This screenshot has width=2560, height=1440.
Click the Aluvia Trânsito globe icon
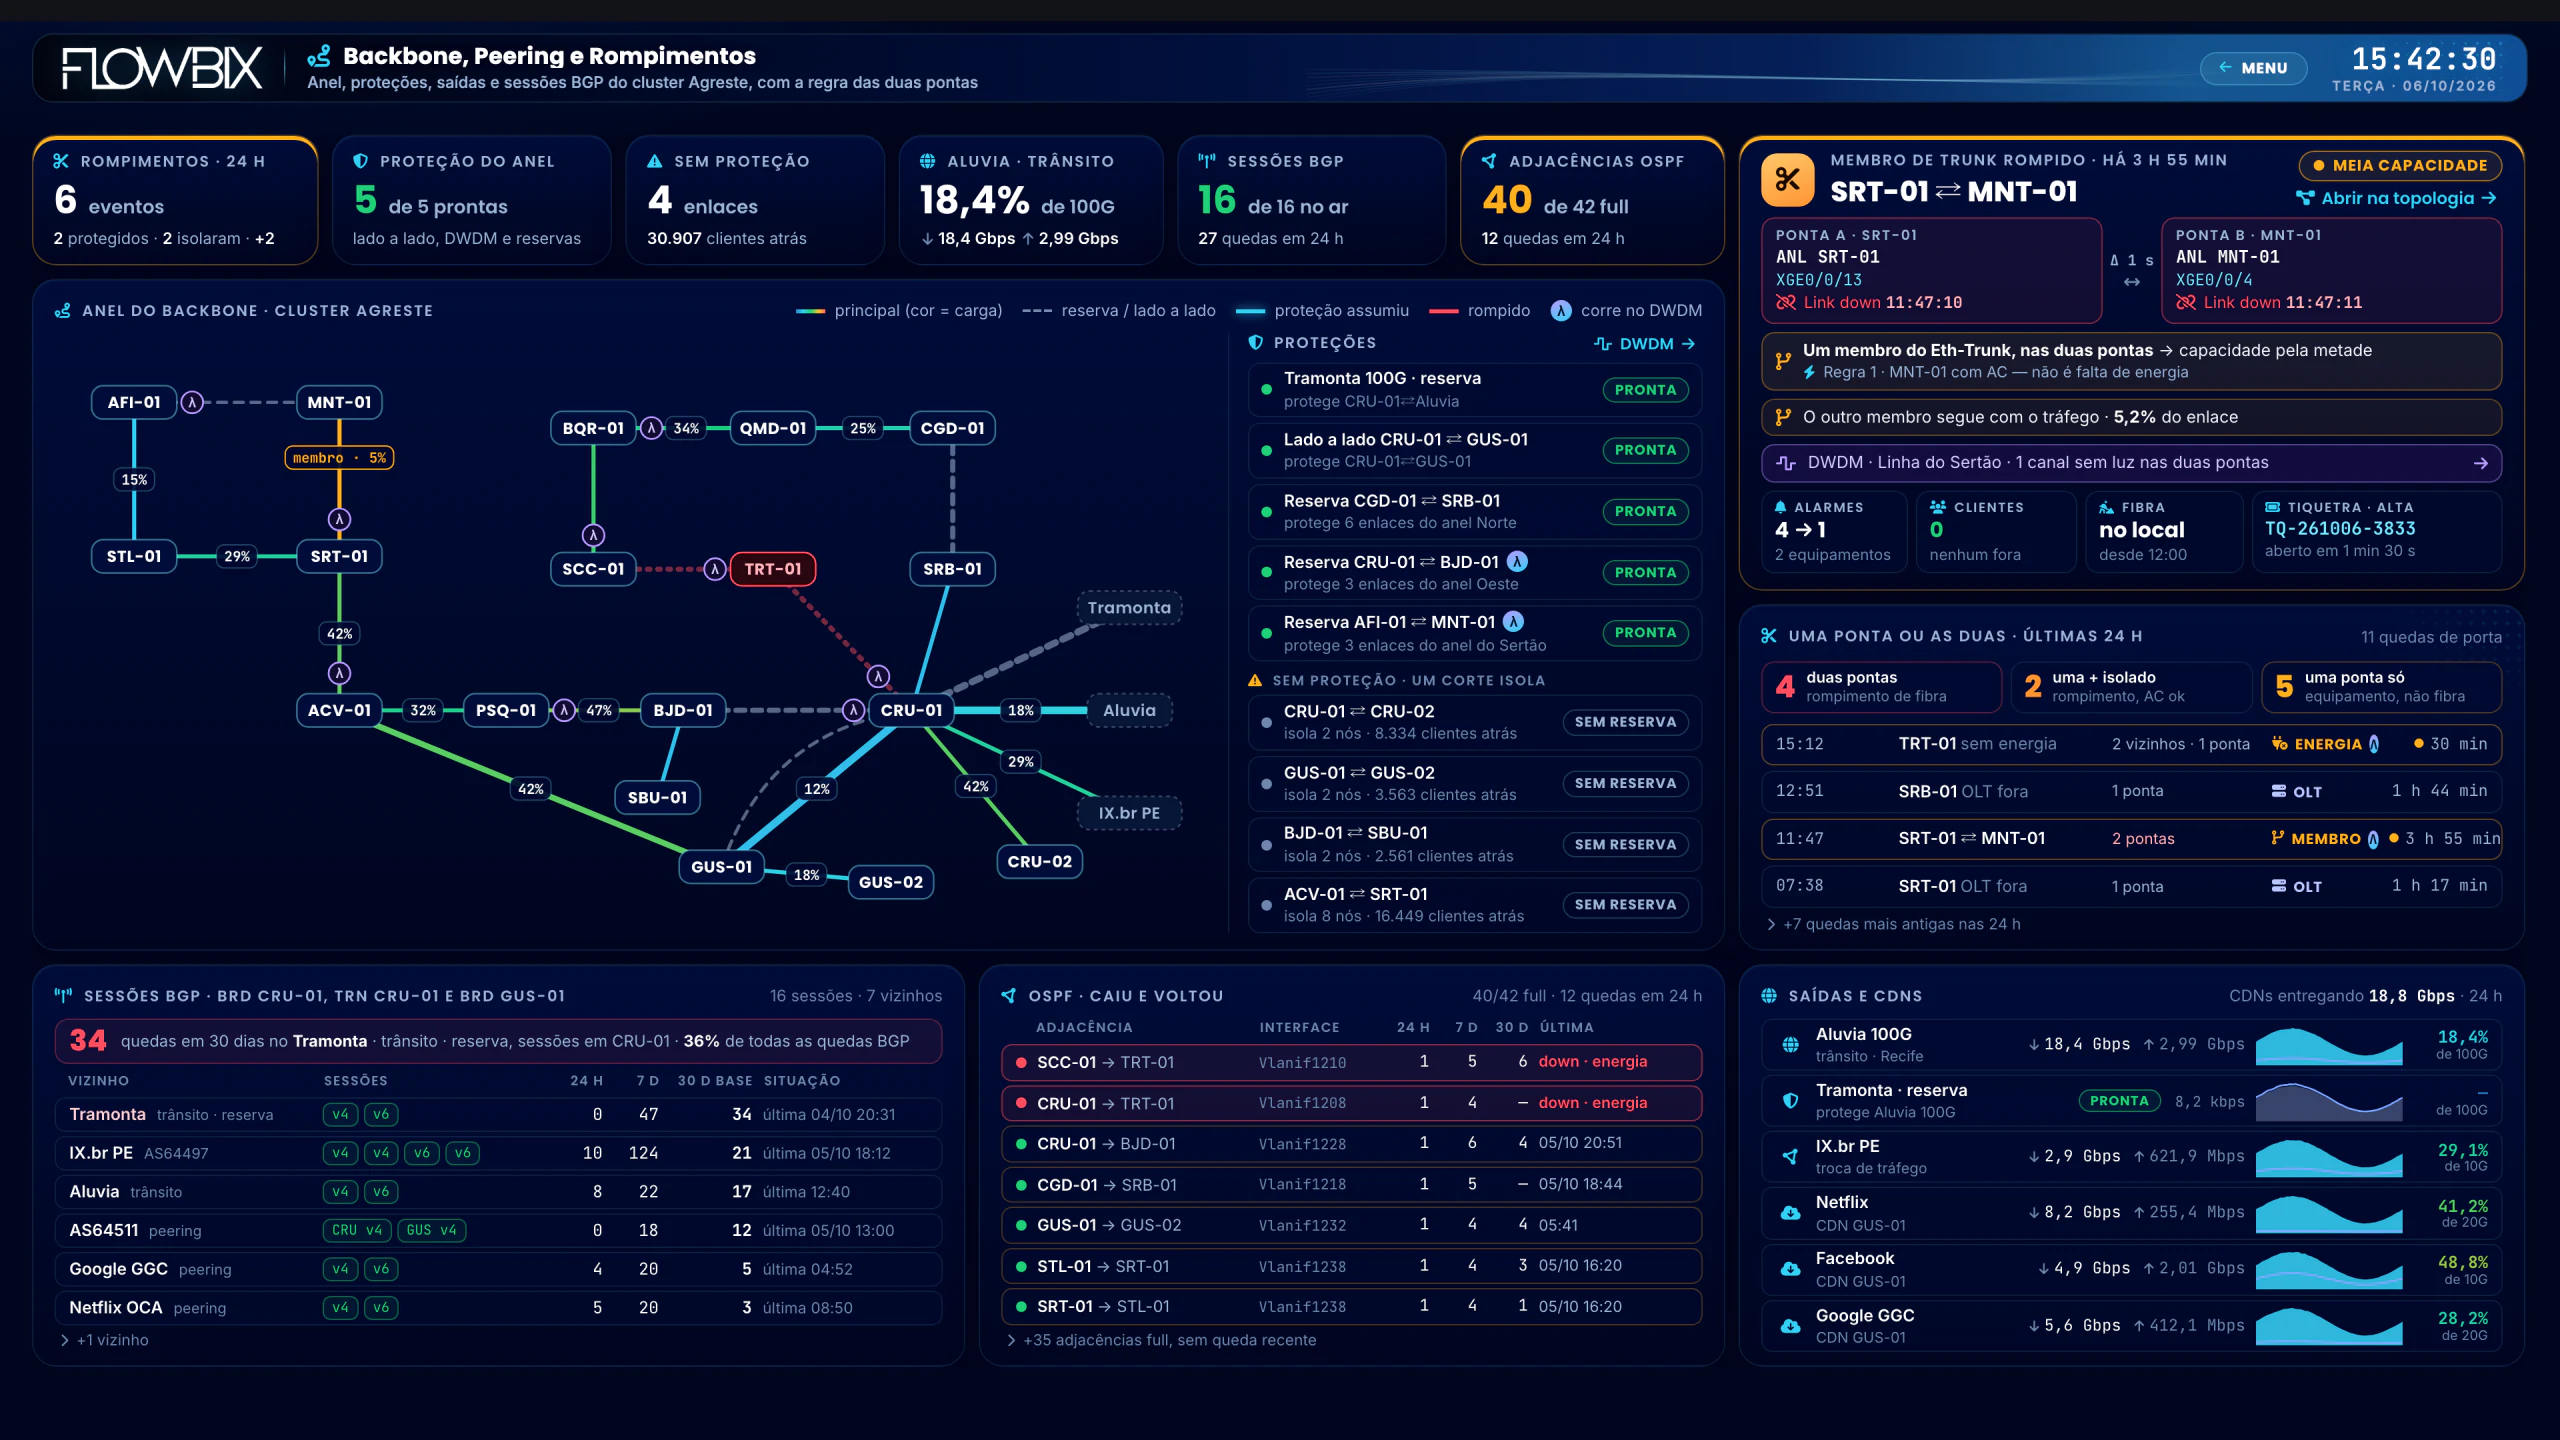[x=928, y=161]
